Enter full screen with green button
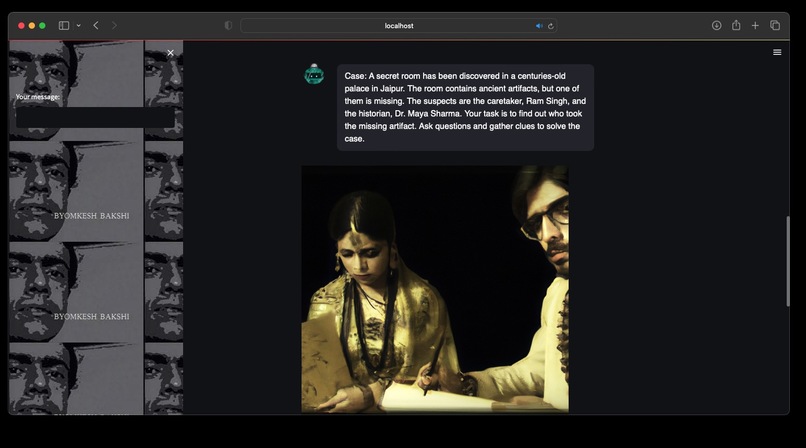 [42, 26]
